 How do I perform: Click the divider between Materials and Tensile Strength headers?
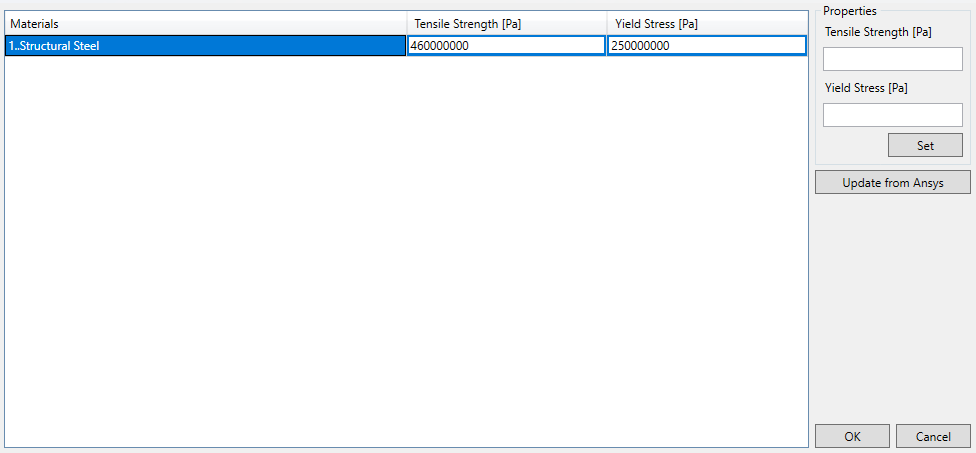click(x=407, y=23)
